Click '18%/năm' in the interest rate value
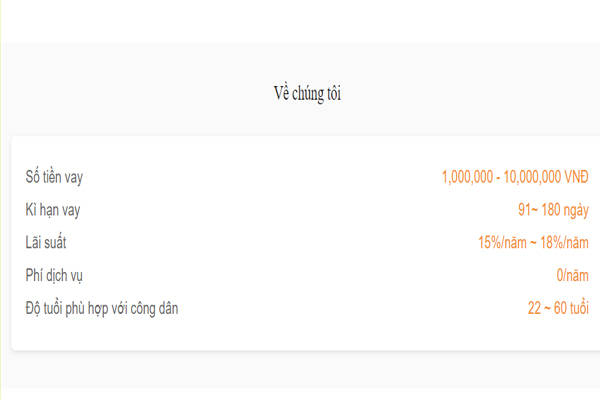 pos(564,243)
